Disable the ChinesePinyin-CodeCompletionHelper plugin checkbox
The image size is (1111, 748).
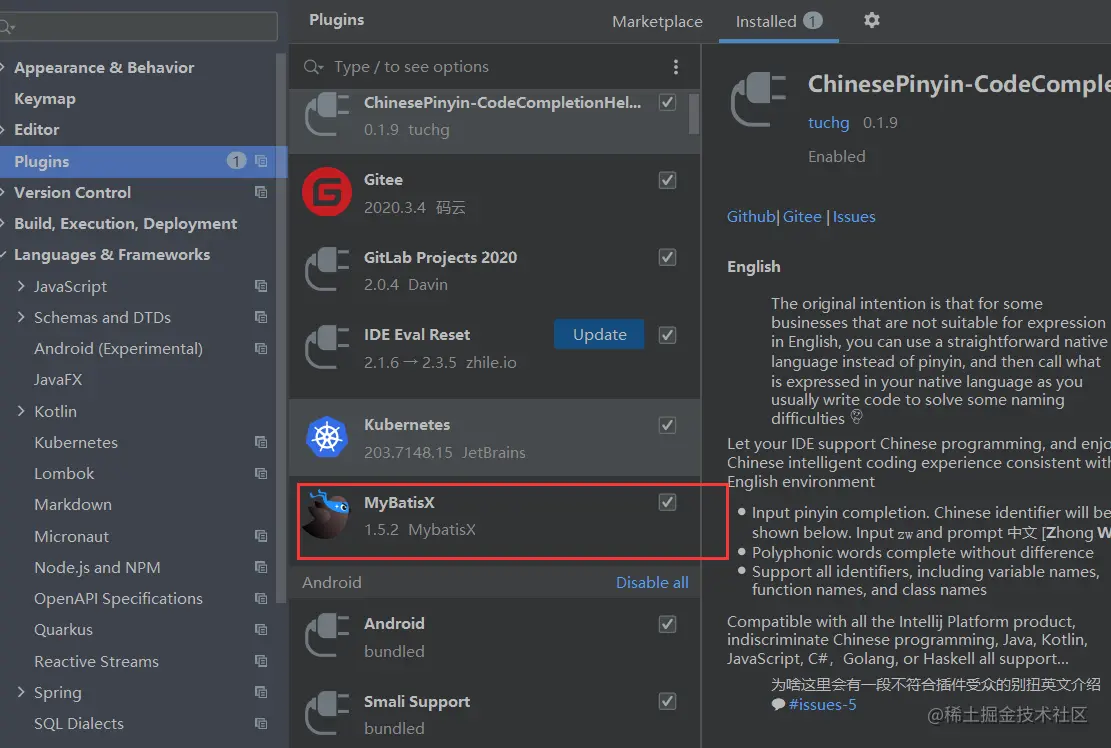pos(667,102)
